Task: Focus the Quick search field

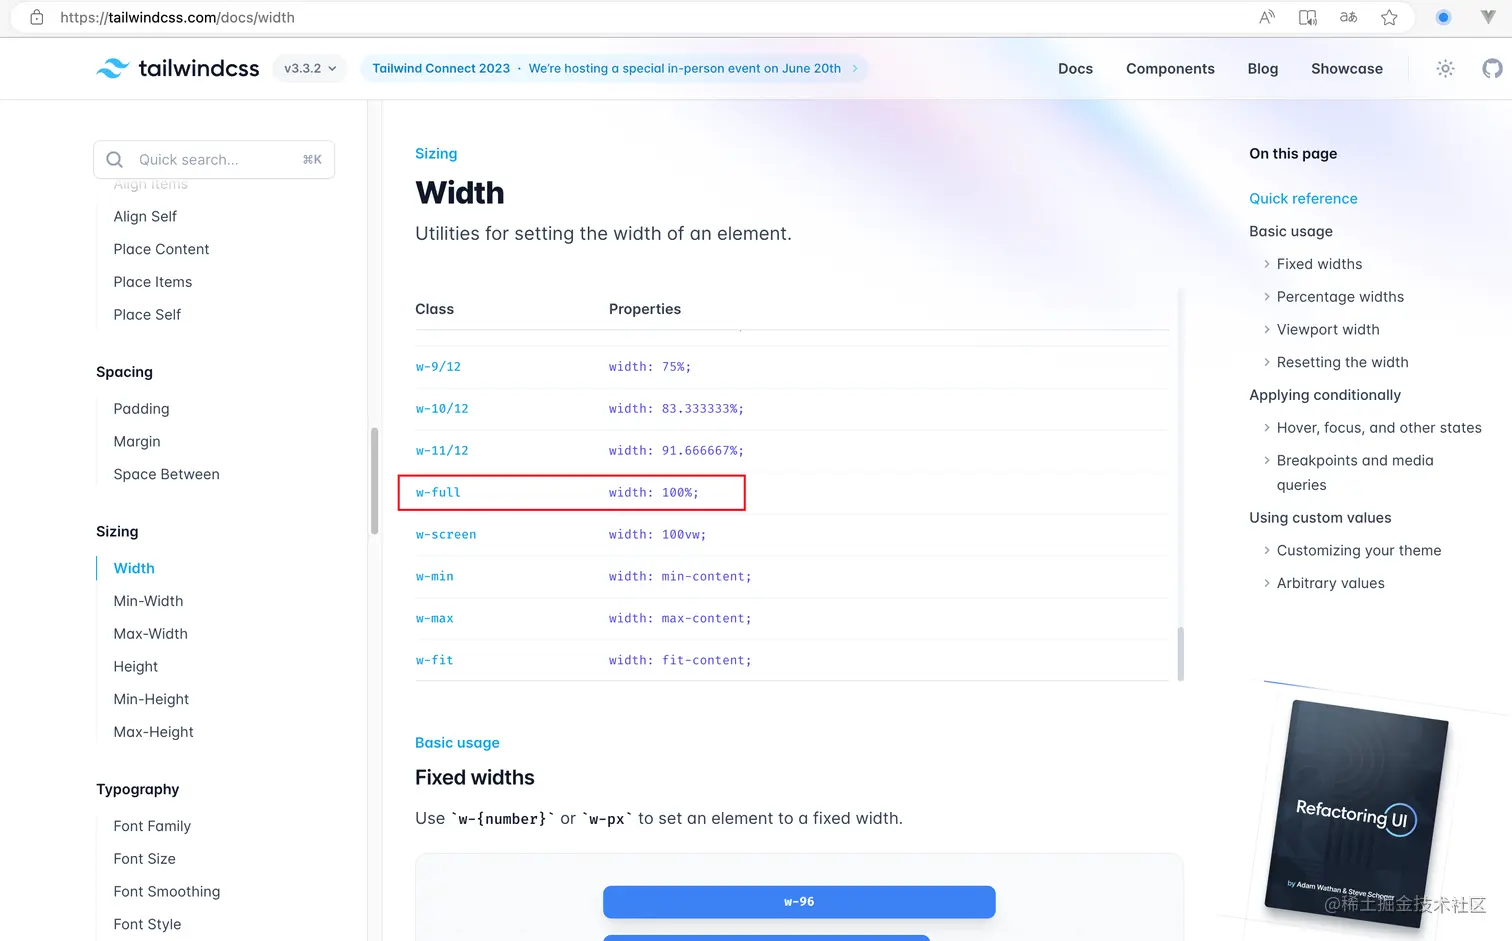Action: 214,160
